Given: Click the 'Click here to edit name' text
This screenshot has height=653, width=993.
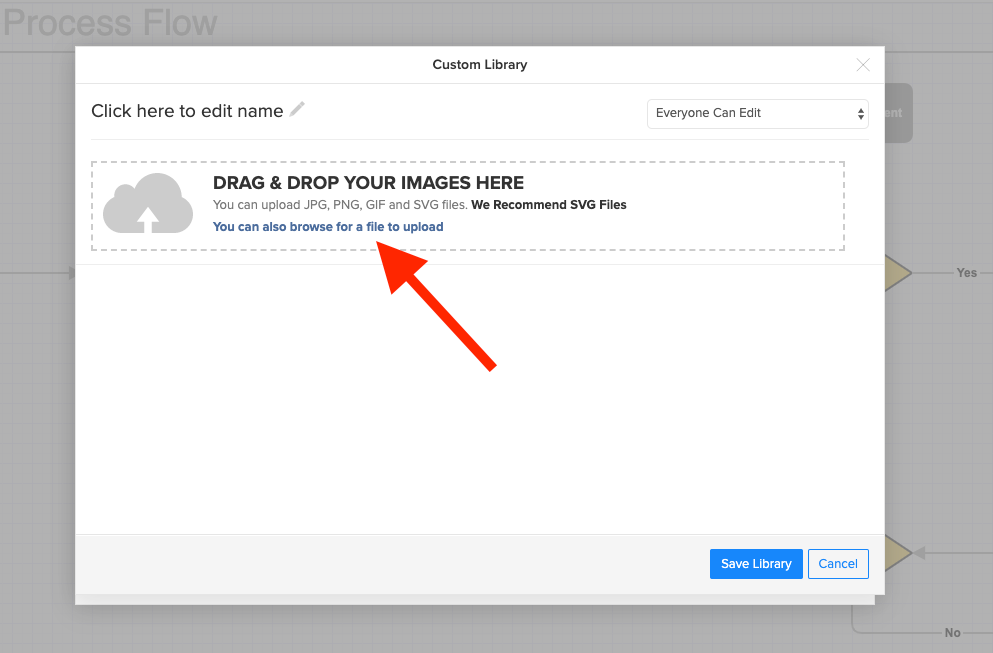Looking at the screenshot, I should coord(187,111).
